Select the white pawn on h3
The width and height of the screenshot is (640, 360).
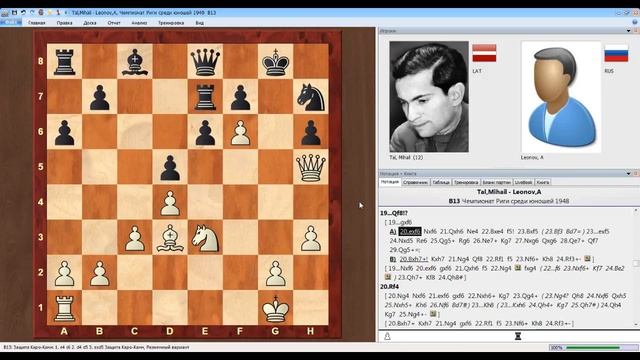pyautogui.click(x=311, y=237)
